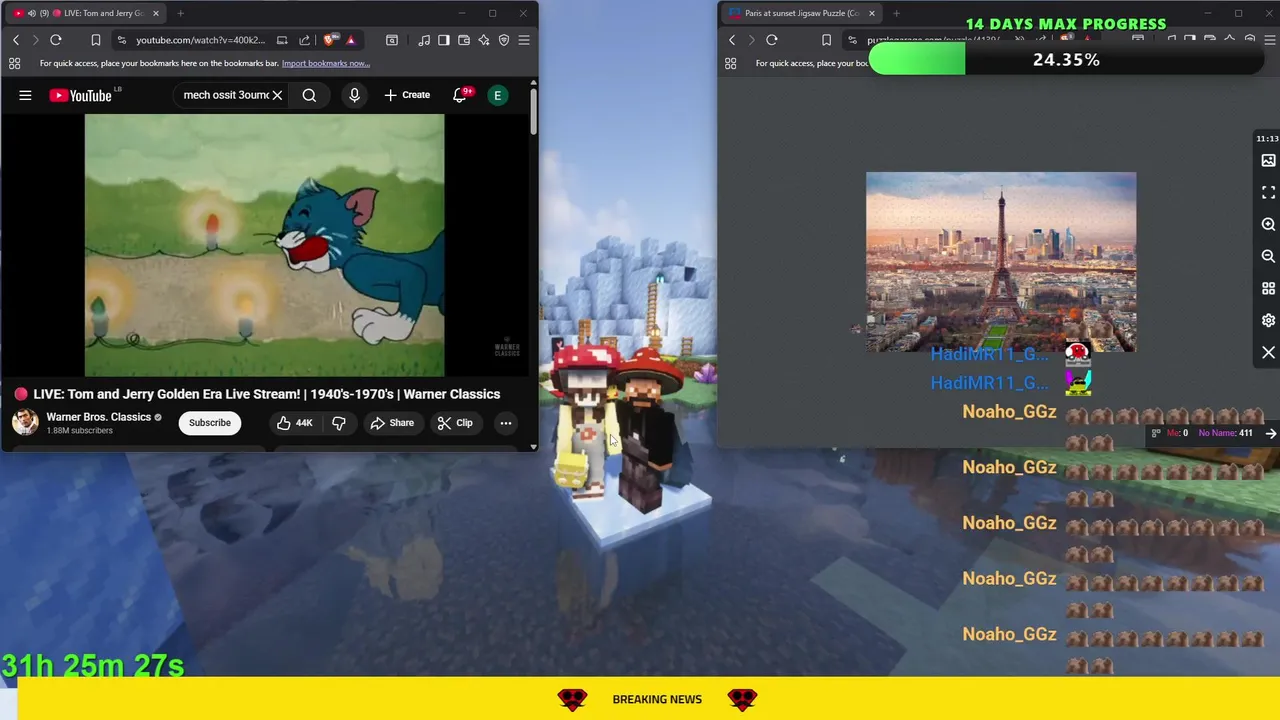Mute the Tom and Jerry tab audio icon
1280x720 pixels.
pyautogui.click(x=32, y=13)
